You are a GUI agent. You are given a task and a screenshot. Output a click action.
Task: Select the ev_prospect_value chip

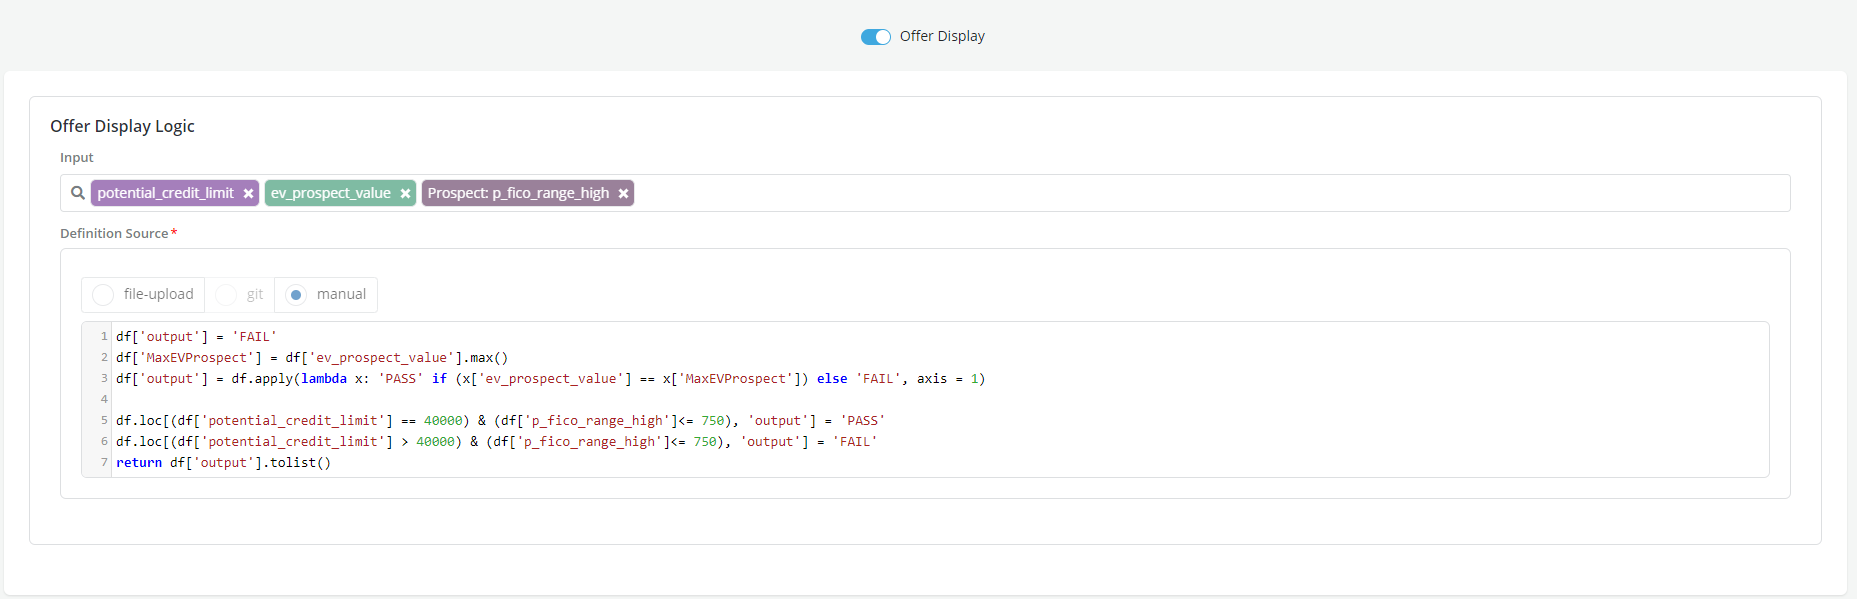pos(330,193)
